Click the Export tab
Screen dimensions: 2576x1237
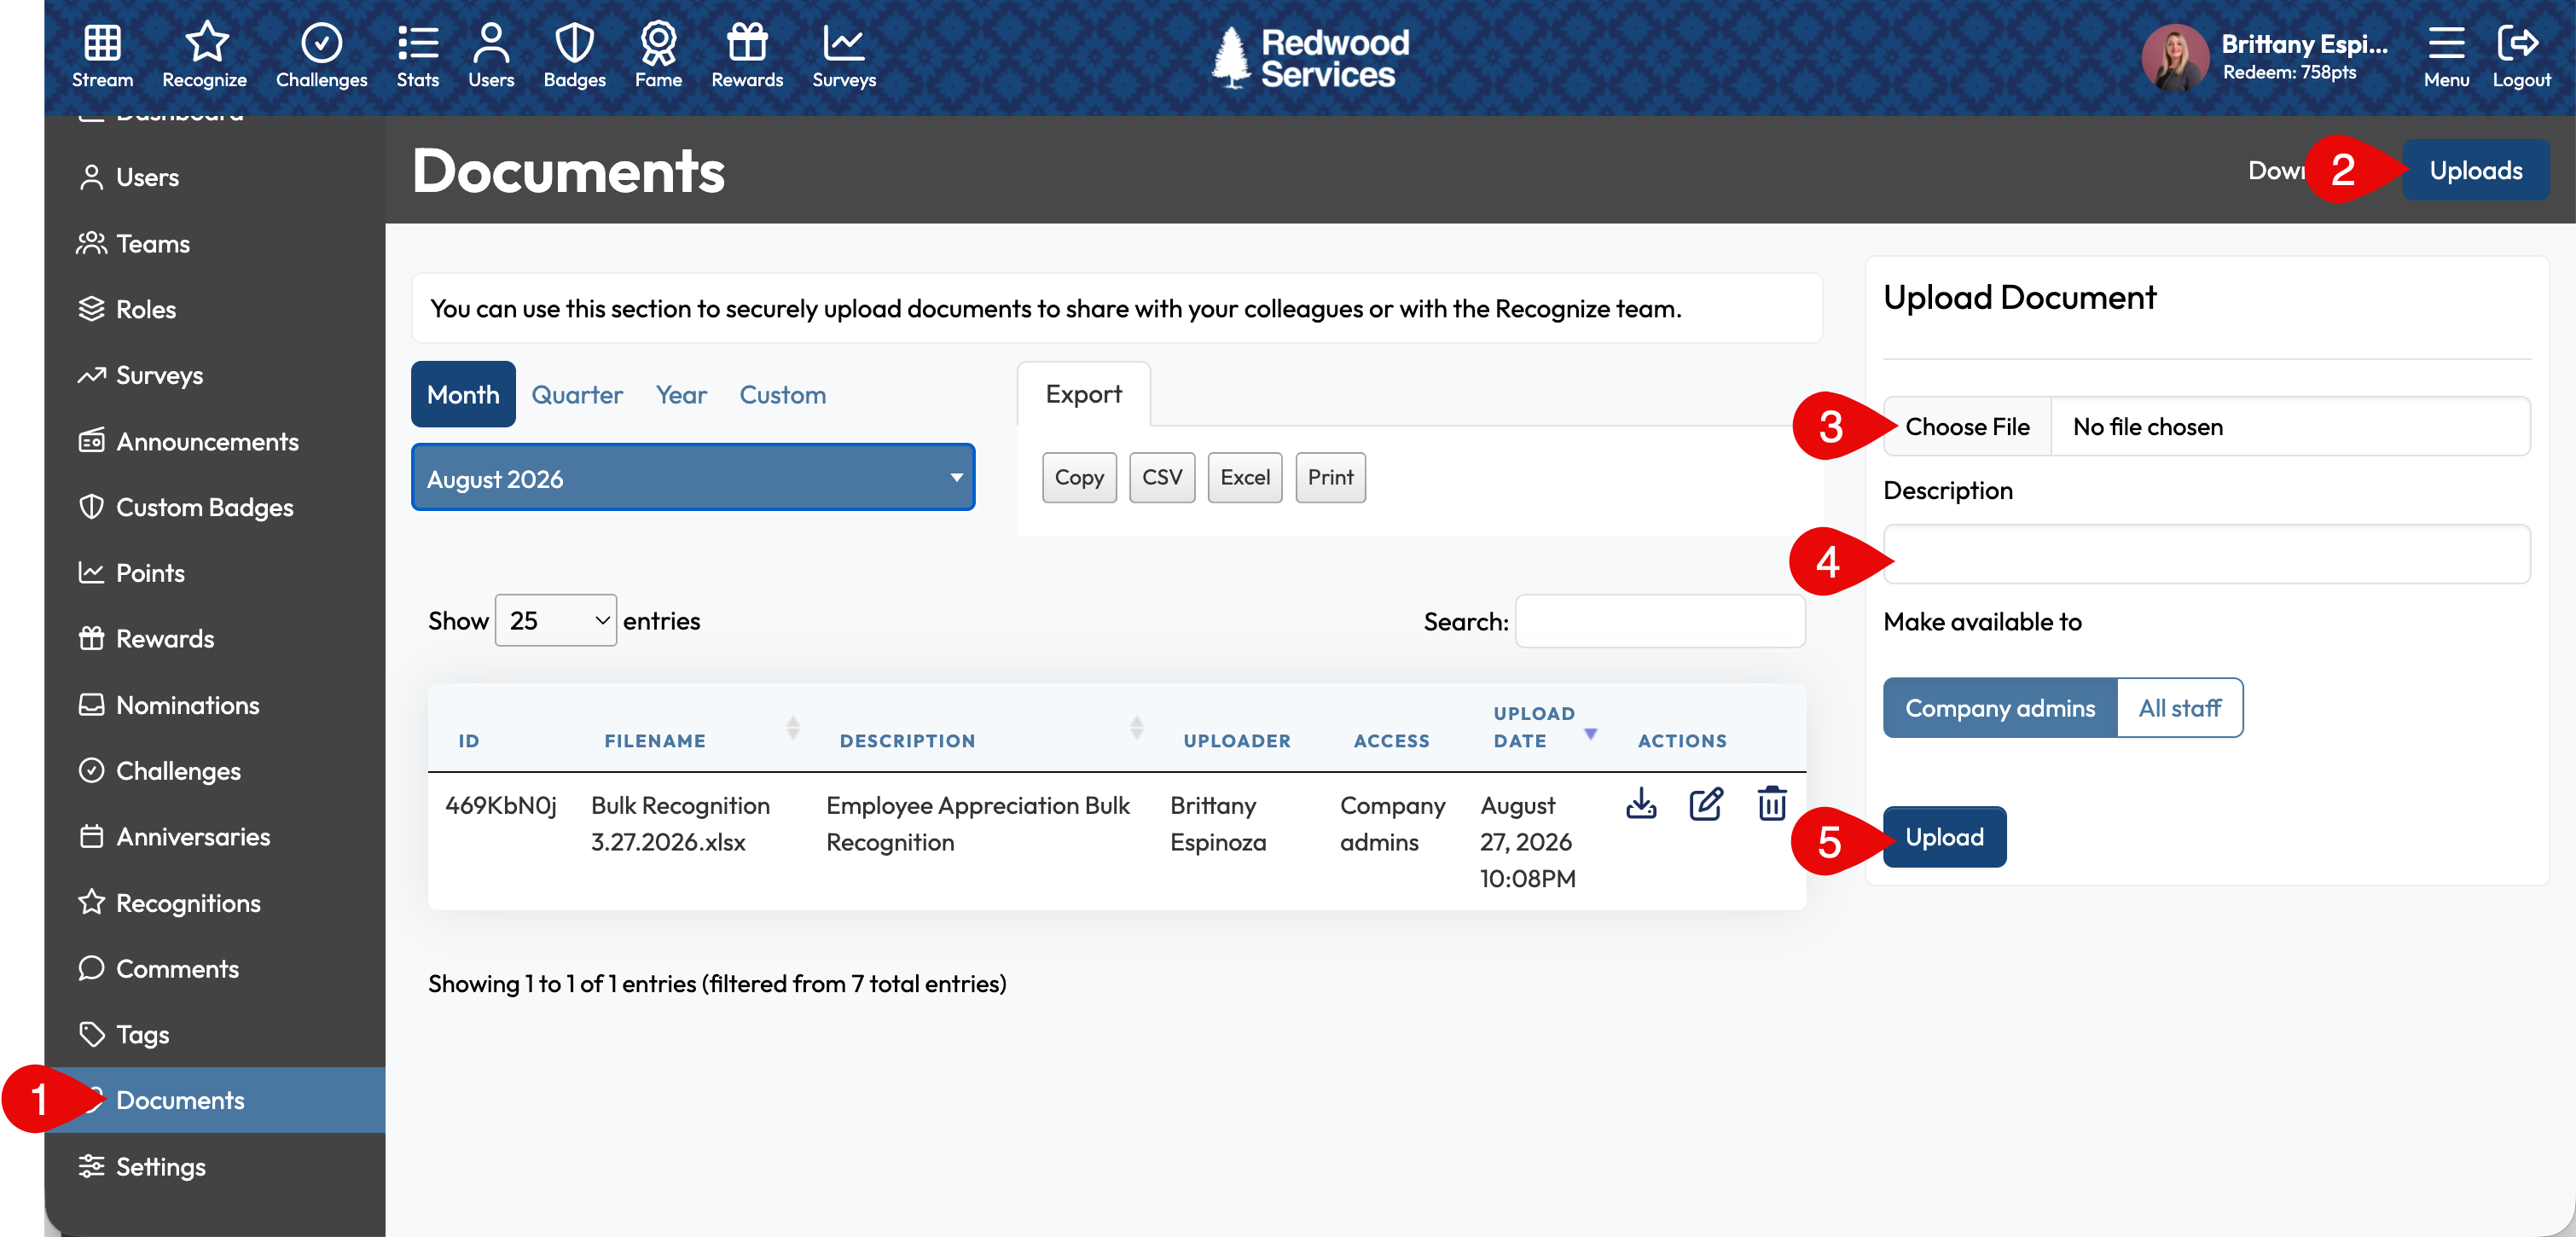tap(1083, 394)
